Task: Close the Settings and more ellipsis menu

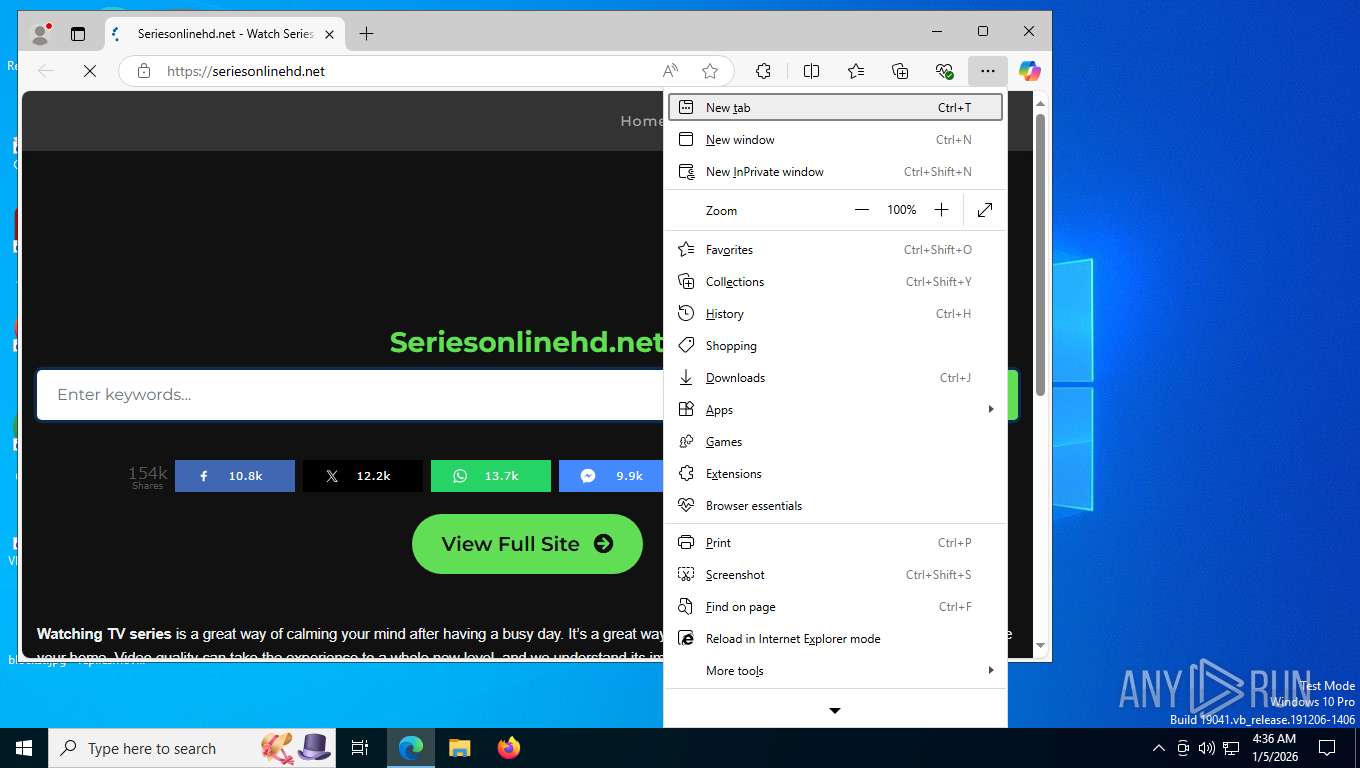Action: tap(988, 71)
